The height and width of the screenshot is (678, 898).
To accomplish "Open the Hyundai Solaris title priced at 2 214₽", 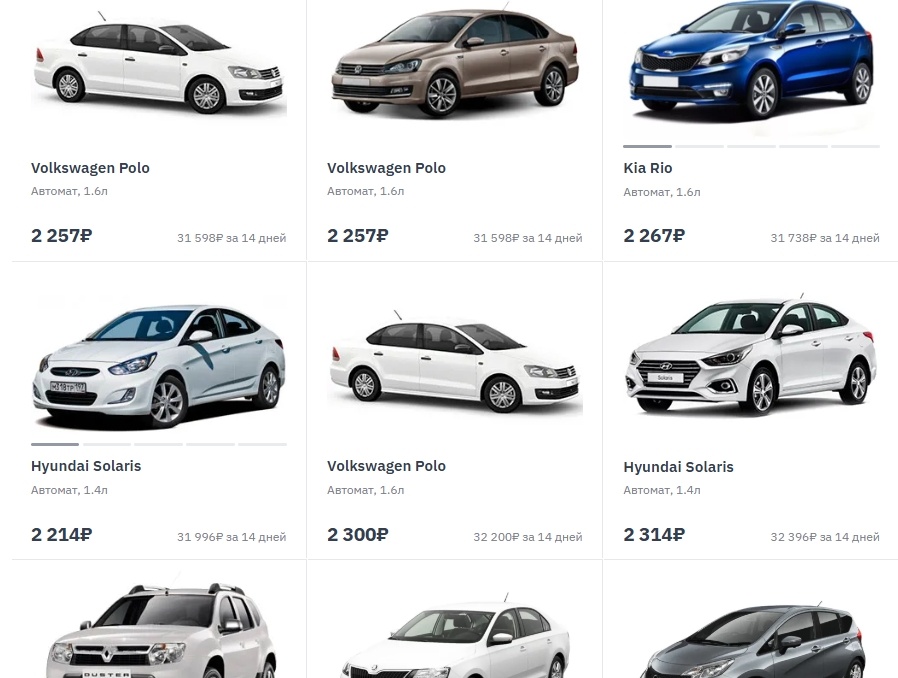I will point(86,466).
